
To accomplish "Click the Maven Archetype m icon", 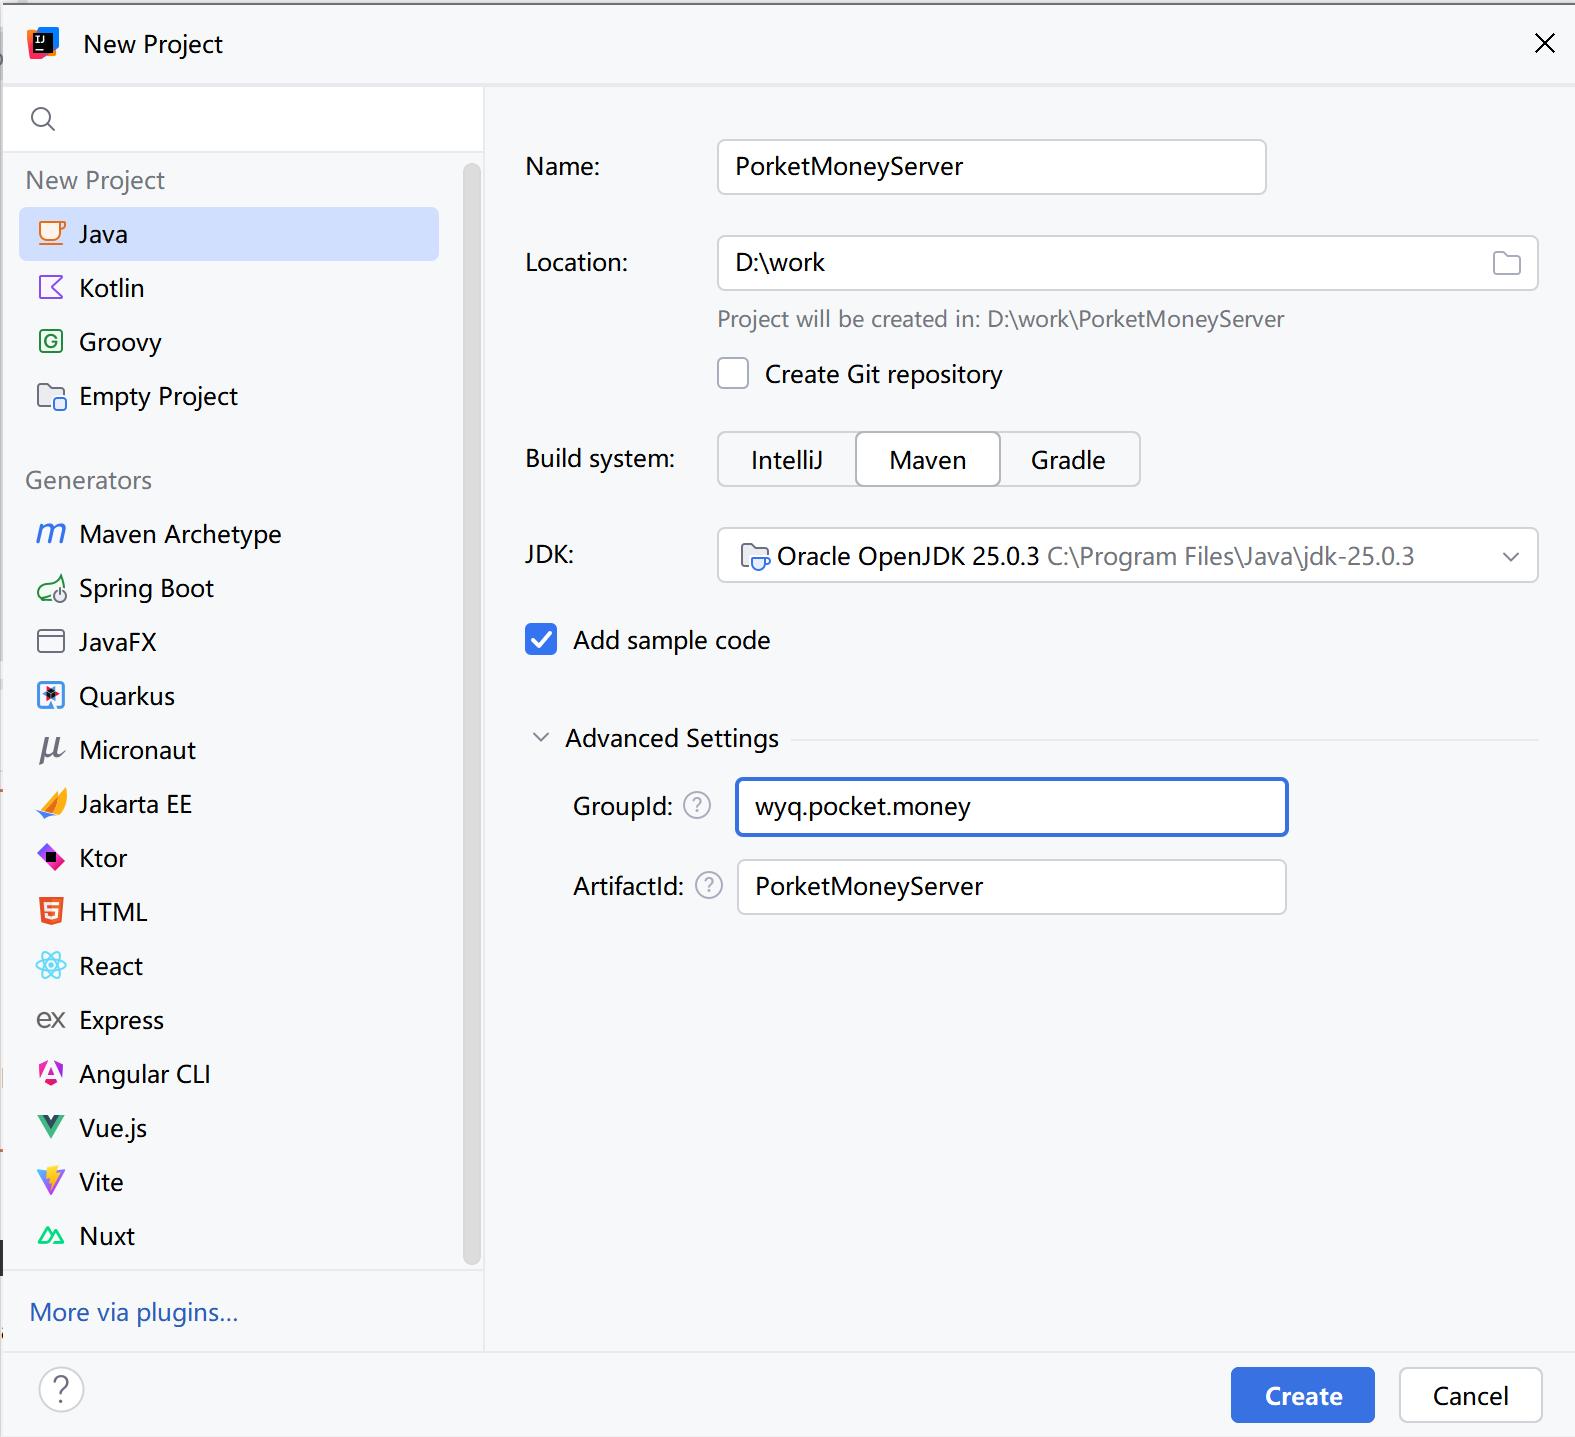I will [51, 533].
